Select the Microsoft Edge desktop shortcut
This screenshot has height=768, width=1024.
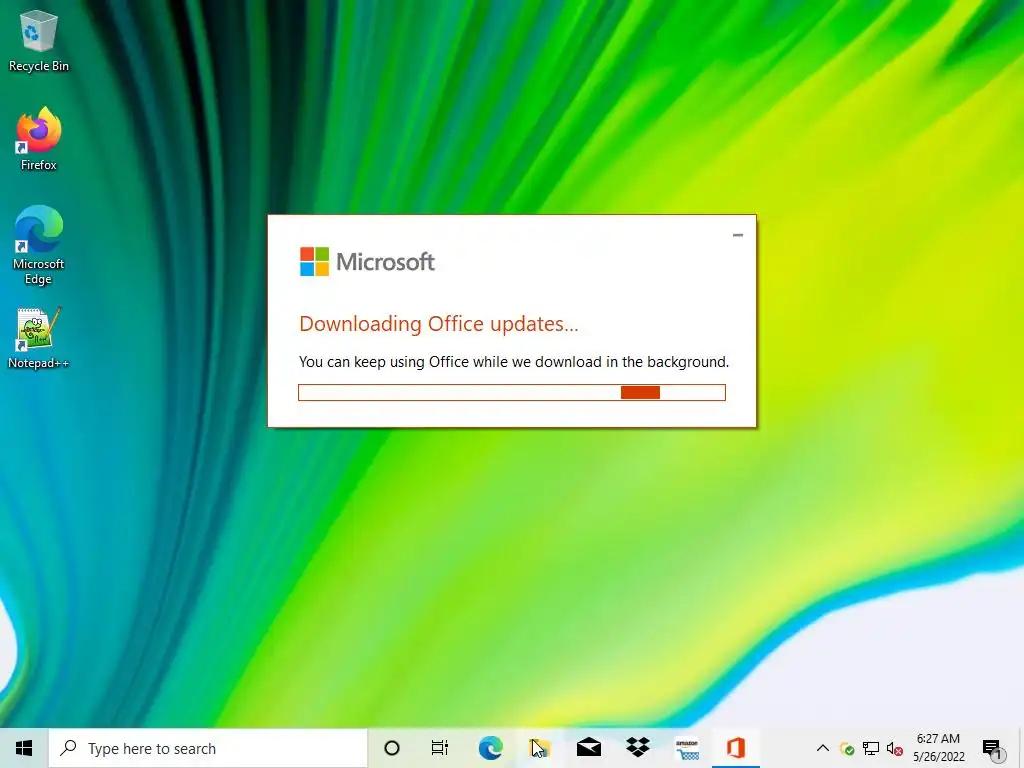click(x=39, y=246)
